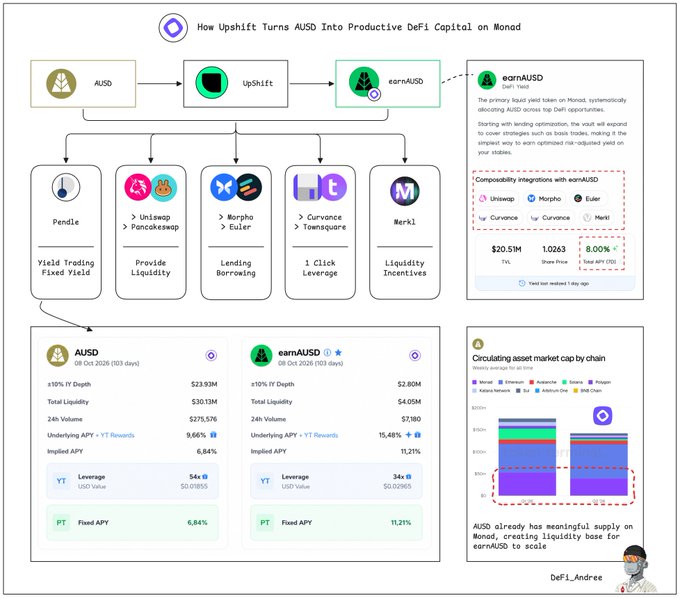Click the "$275,576" 24h Volume value
This screenshot has width=680, height=598.
coord(203,419)
